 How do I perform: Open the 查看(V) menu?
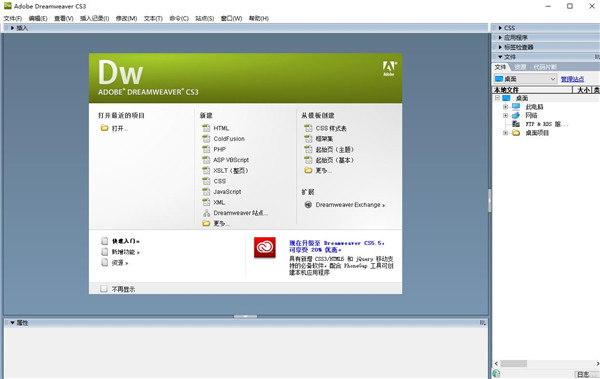pos(64,18)
